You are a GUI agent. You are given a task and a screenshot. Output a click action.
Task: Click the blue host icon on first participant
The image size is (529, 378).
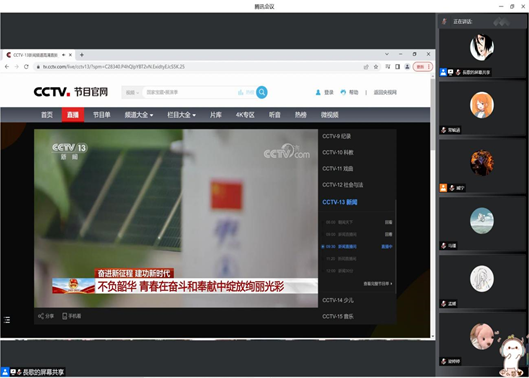[x=443, y=72]
